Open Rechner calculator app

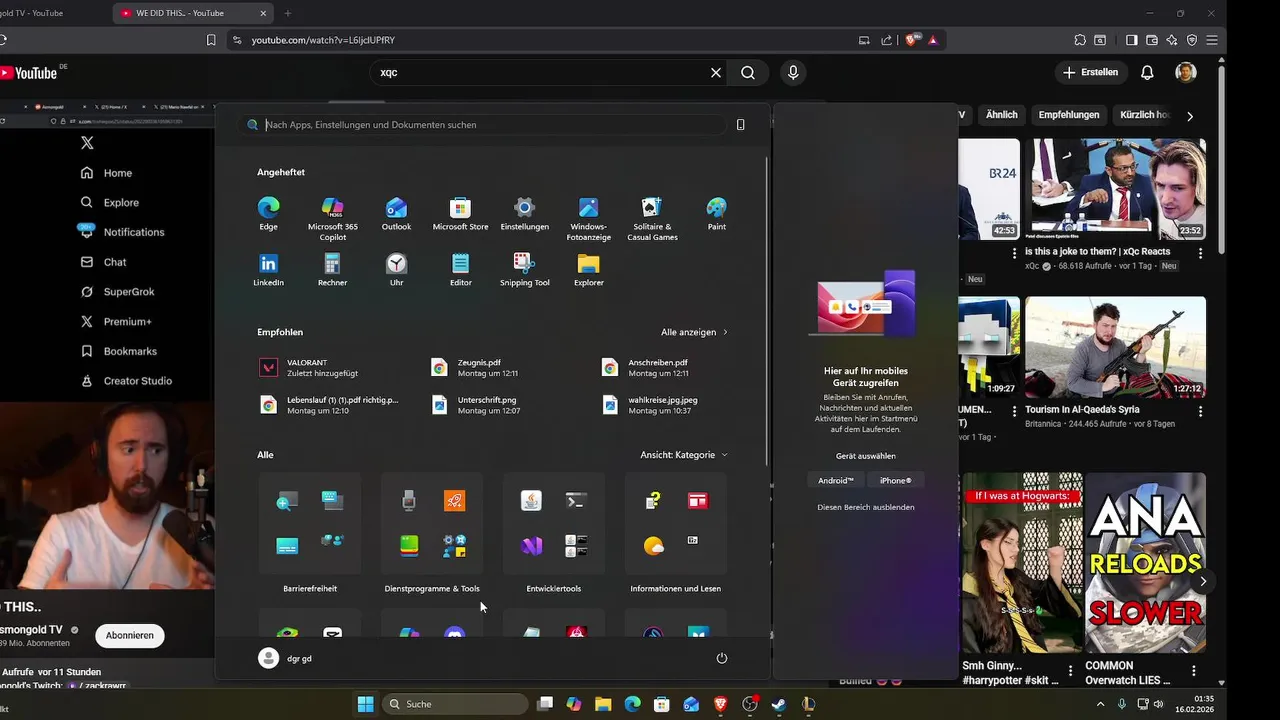(x=332, y=269)
